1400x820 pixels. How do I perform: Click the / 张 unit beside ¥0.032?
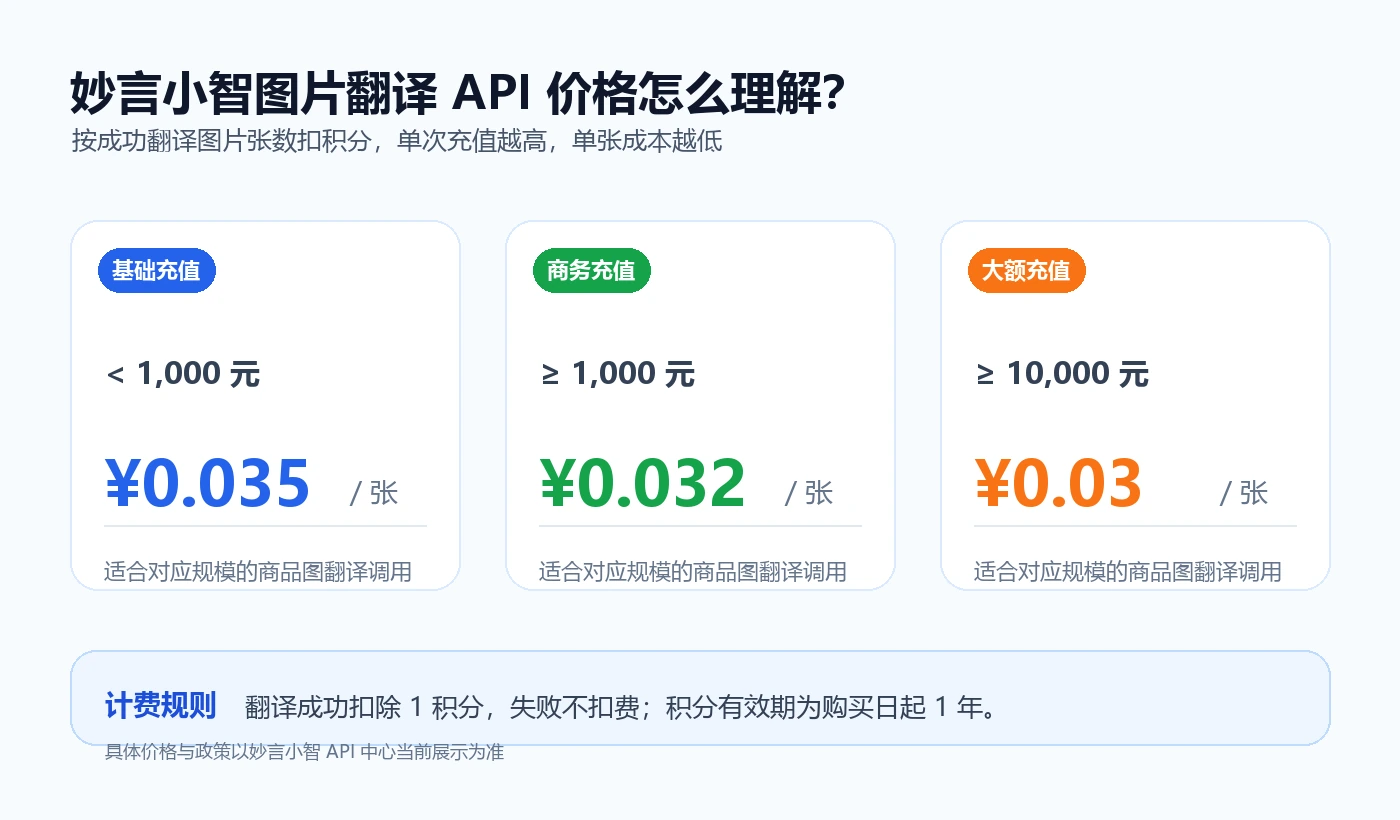[x=809, y=493]
